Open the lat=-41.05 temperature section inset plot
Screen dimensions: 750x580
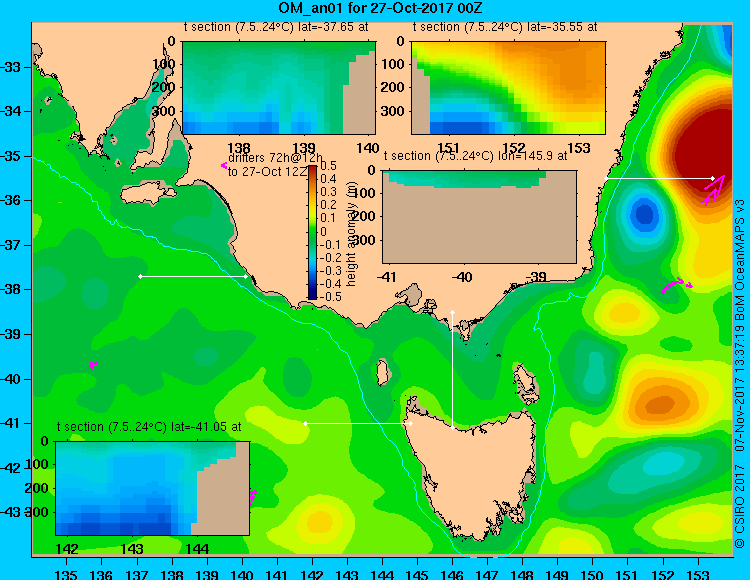click(x=153, y=488)
